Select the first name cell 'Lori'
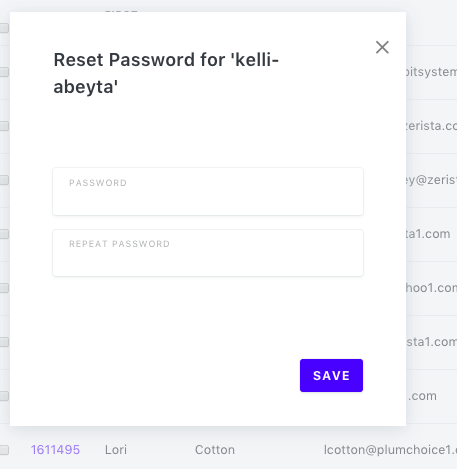This screenshot has width=457, height=469. (x=116, y=450)
